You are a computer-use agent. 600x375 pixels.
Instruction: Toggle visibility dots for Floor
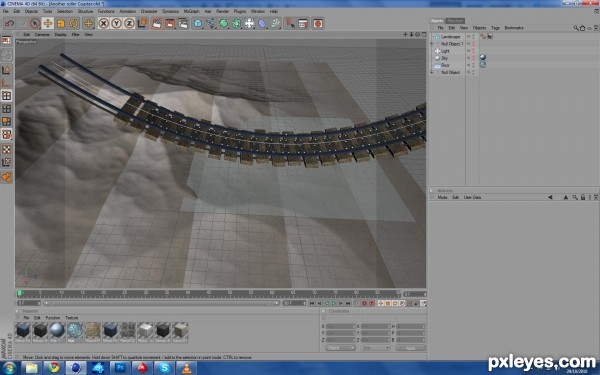coord(473,65)
